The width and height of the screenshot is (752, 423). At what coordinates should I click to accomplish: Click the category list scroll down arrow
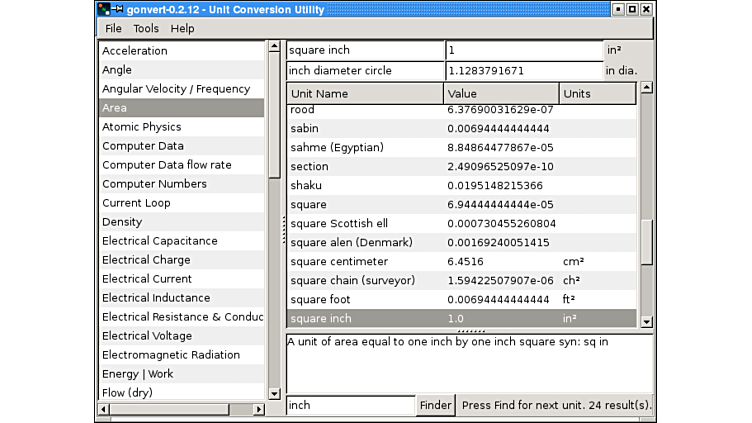coord(274,394)
